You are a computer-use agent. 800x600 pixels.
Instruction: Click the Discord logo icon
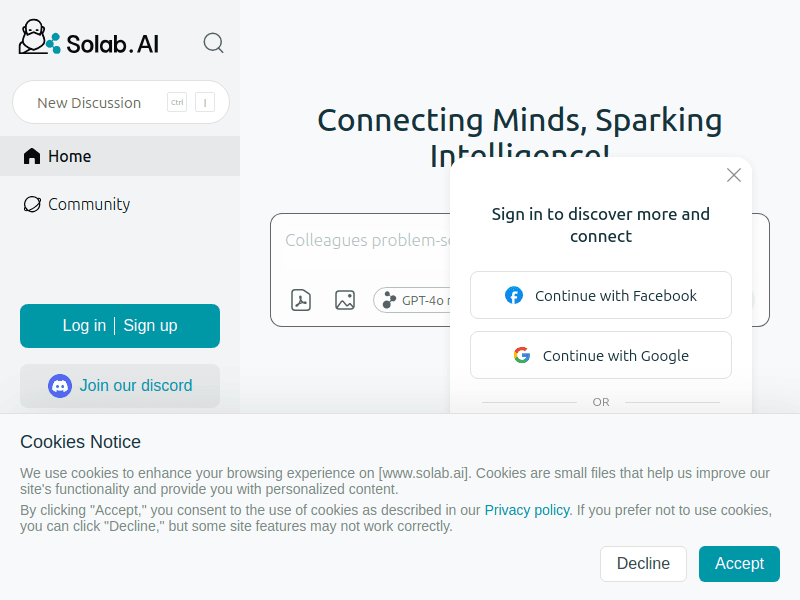tap(60, 386)
